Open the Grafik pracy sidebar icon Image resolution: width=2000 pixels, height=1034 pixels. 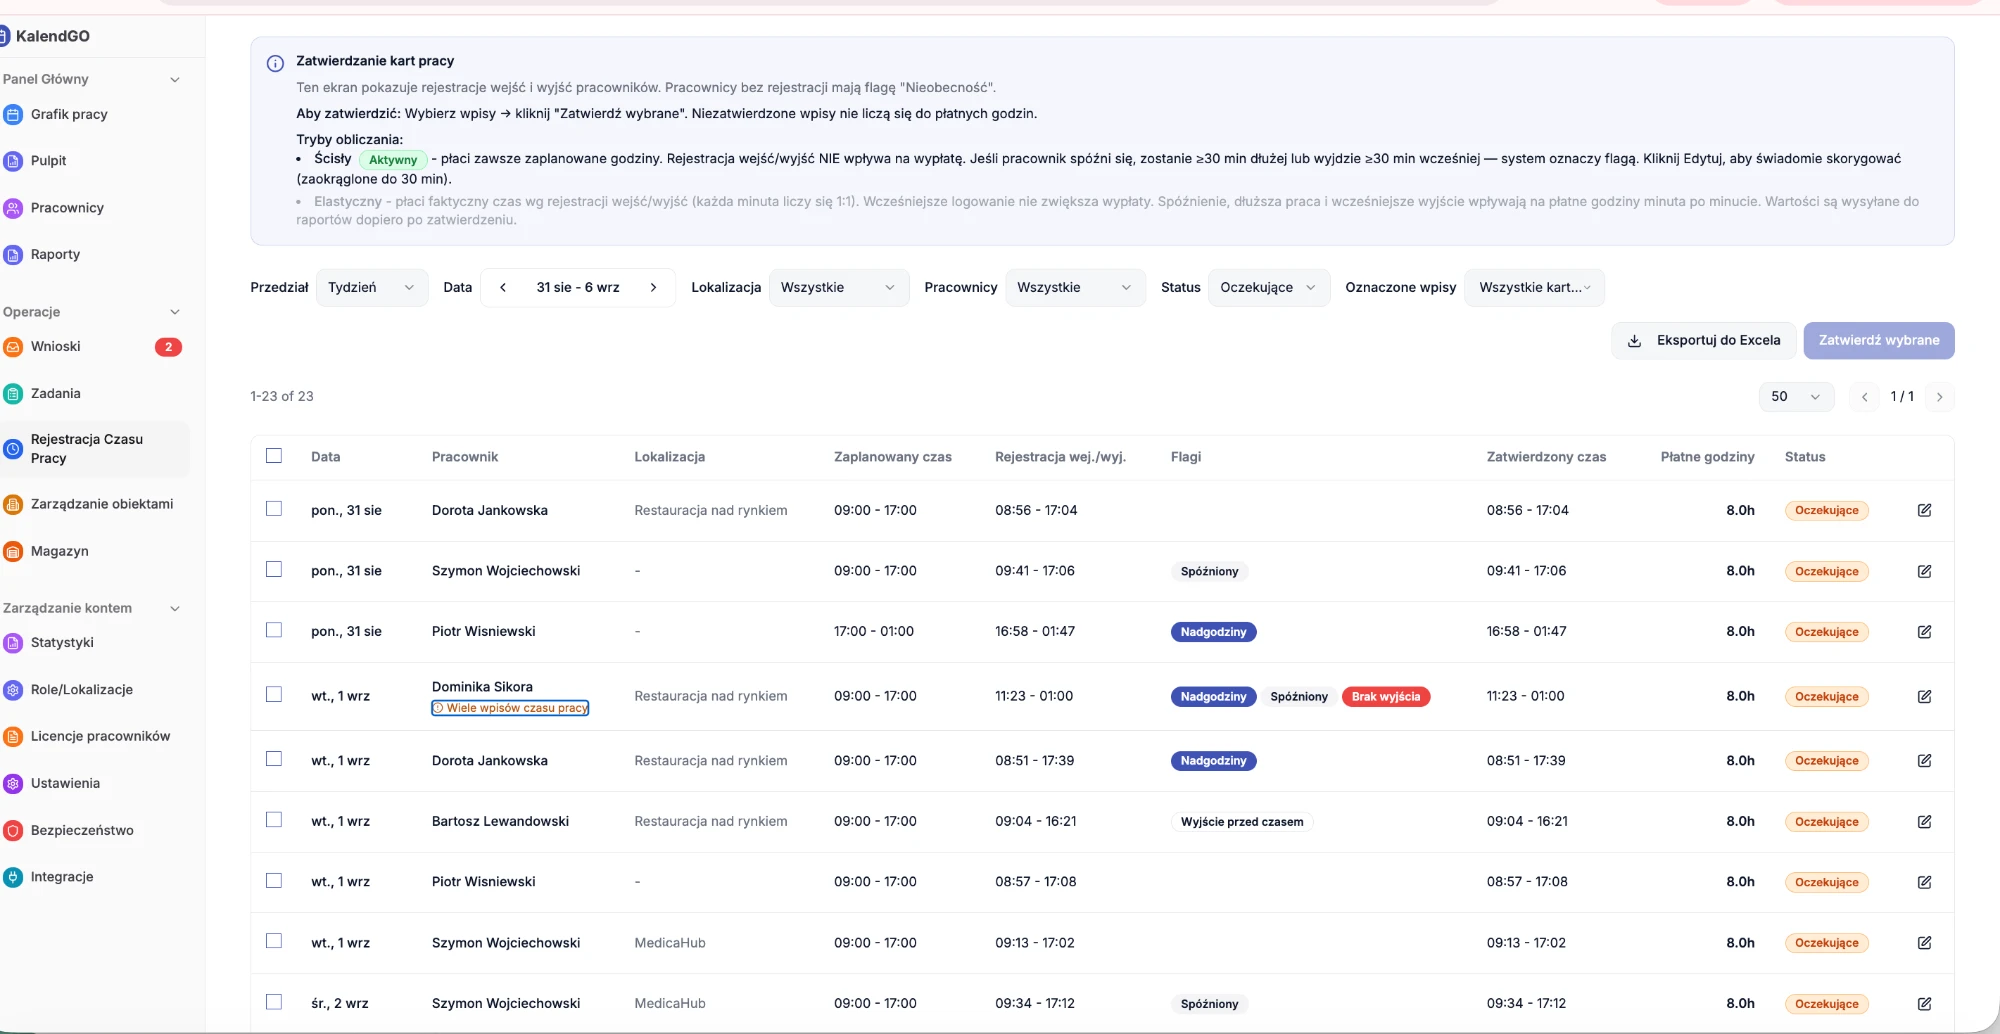[13, 114]
